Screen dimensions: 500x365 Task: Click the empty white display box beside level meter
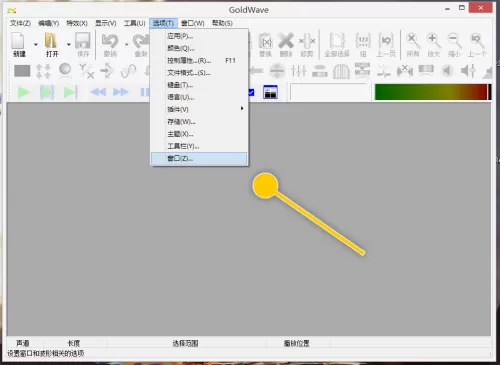pyautogui.click(x=330, y=92)
